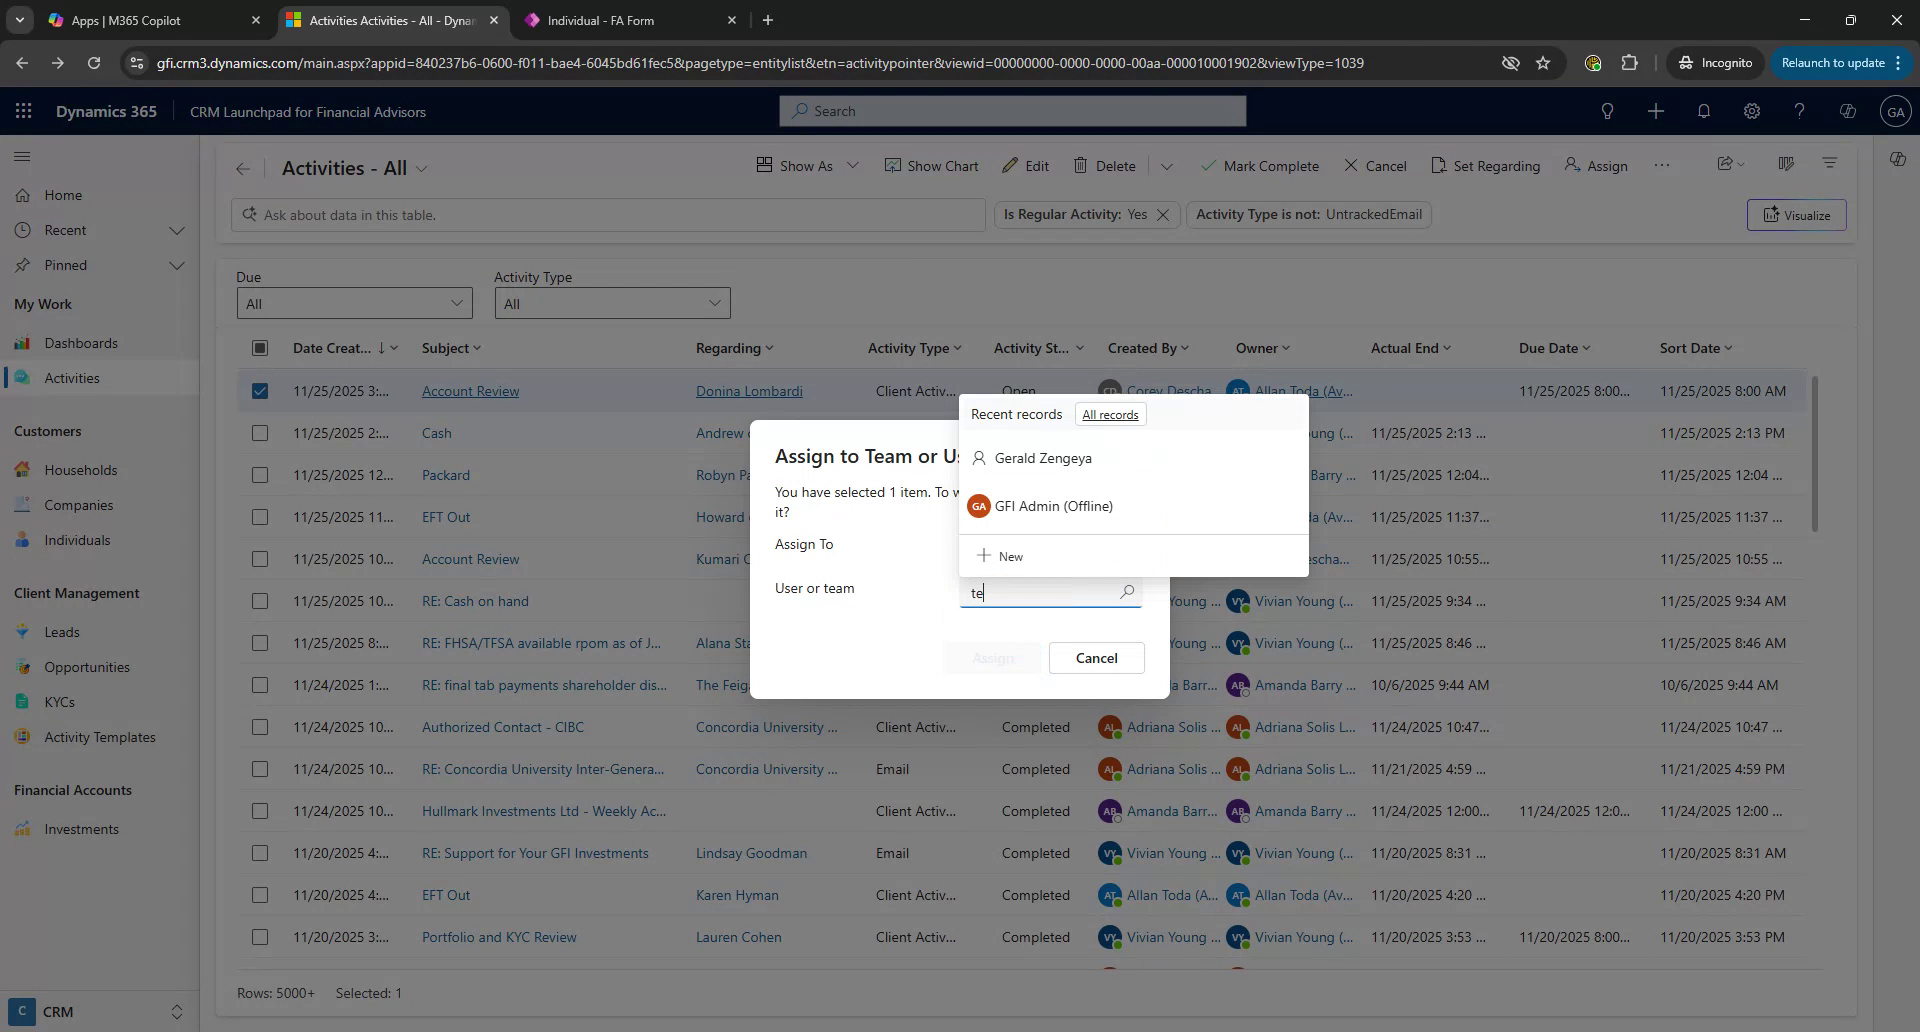This screenshot has width=1920, height=1032.
Task: Open the Edit Columns icon
Action: 1788,164
